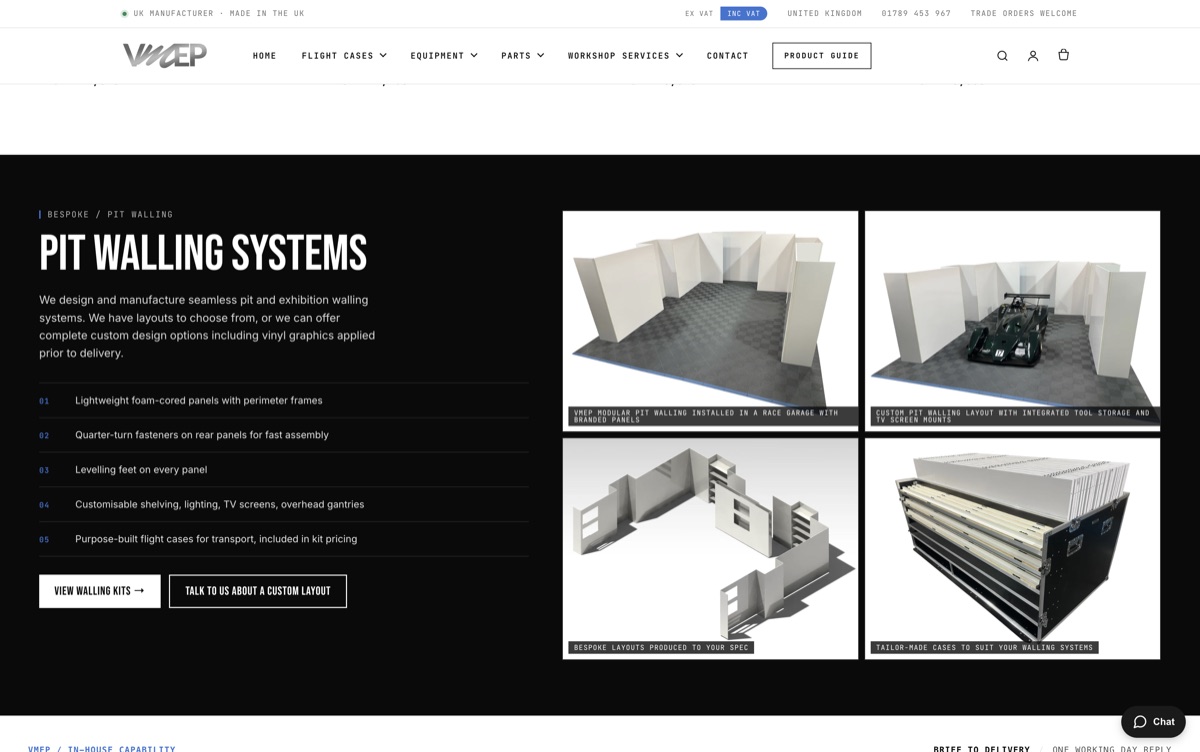Expand the Parts dropdown menu
This screenshot has width=1200, height=752.
[x=523, y=56]
